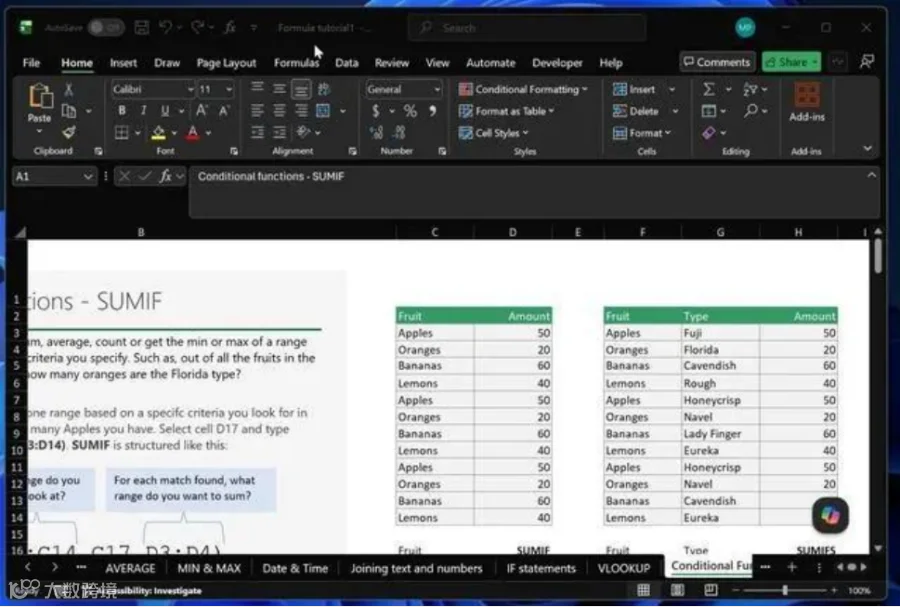Screen dimensions: 900x607
Task: Click Decrease Indent icon
Action: coord(258,133)
